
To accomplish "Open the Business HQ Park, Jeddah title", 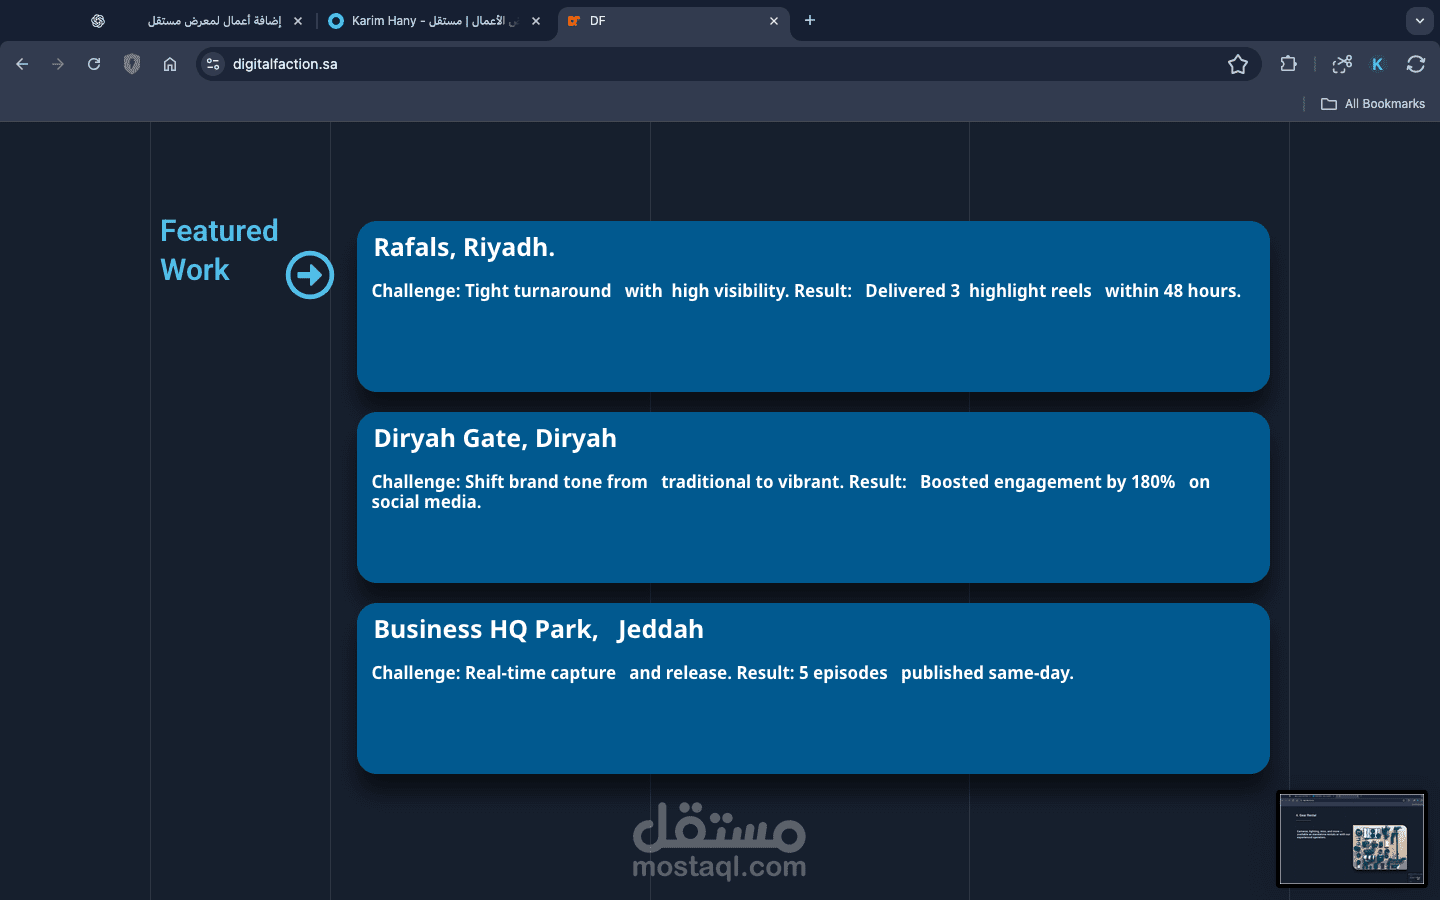I will pos(538,629).
